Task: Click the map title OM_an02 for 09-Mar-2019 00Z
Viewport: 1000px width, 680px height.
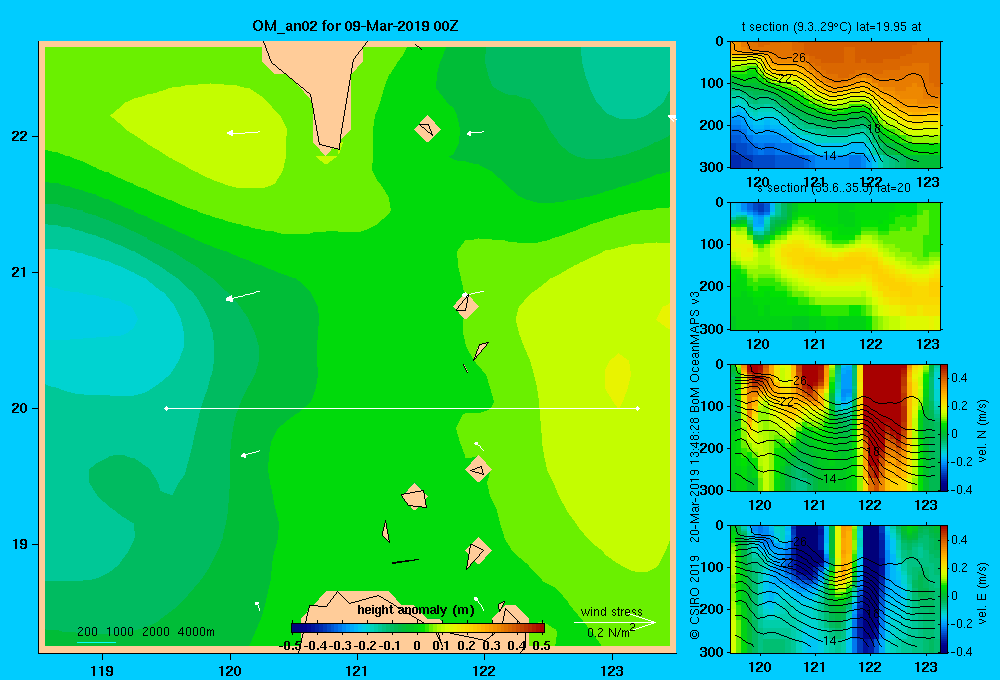Action: point(355,27)
